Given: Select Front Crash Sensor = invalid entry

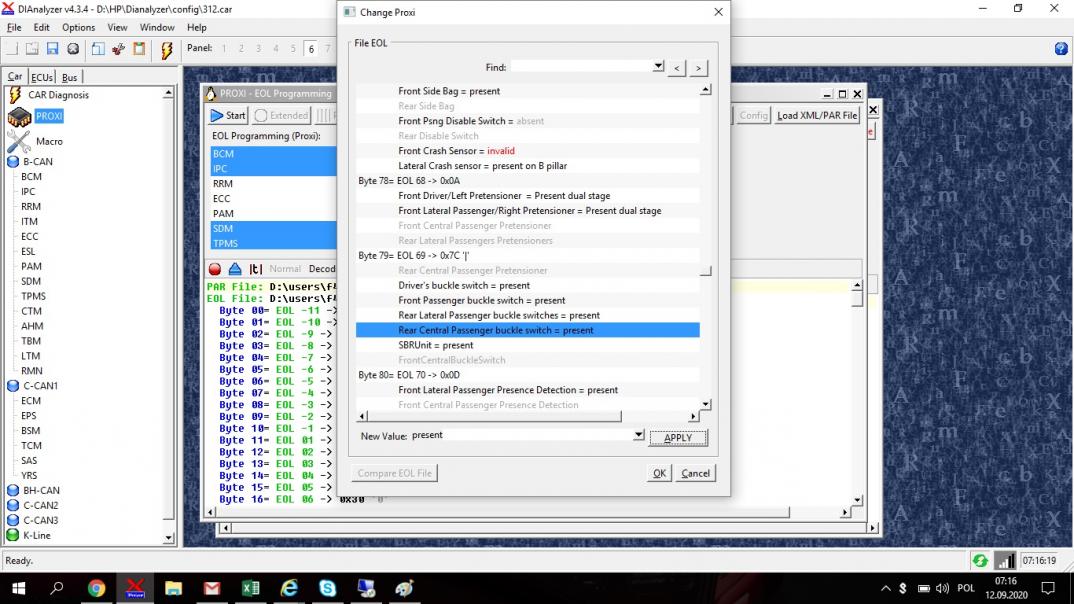Looking at the screenshot, I should [456, 151].
